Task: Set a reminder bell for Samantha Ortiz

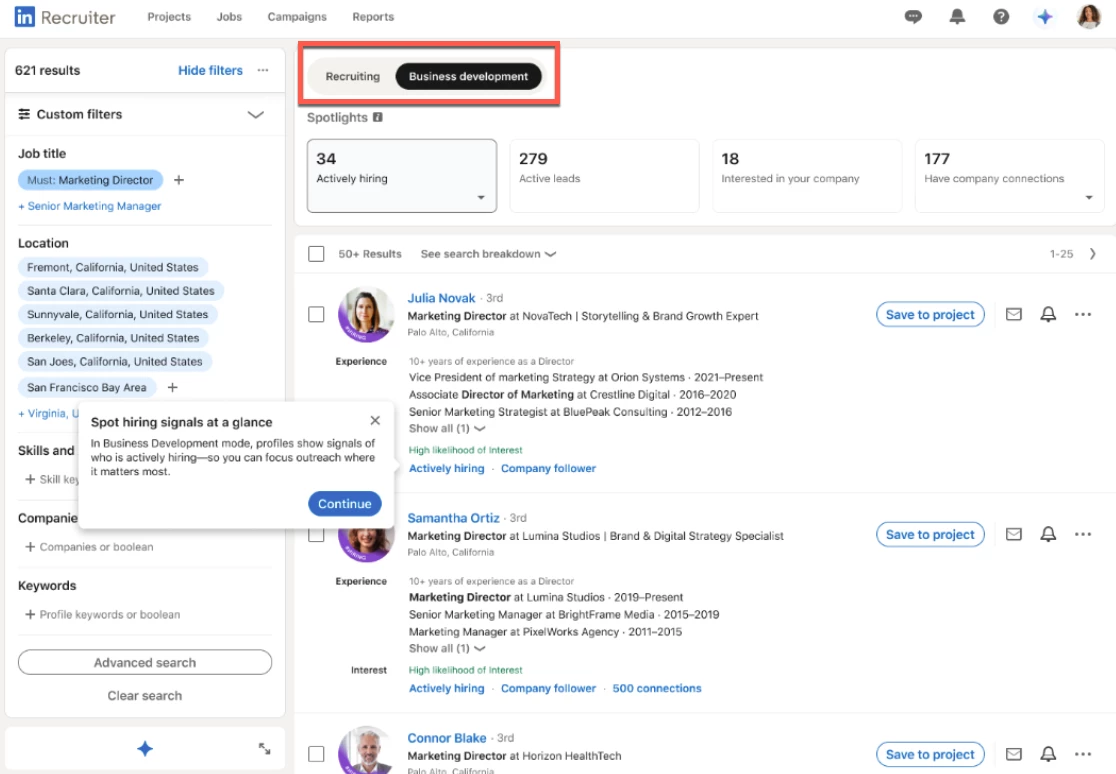Action: click(1048, 534)
